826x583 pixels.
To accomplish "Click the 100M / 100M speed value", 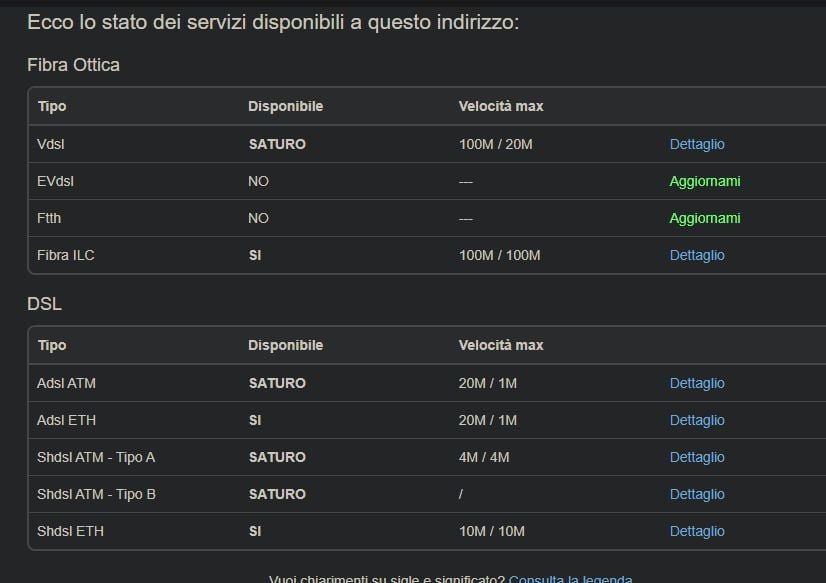I will (x=499, y=255).
